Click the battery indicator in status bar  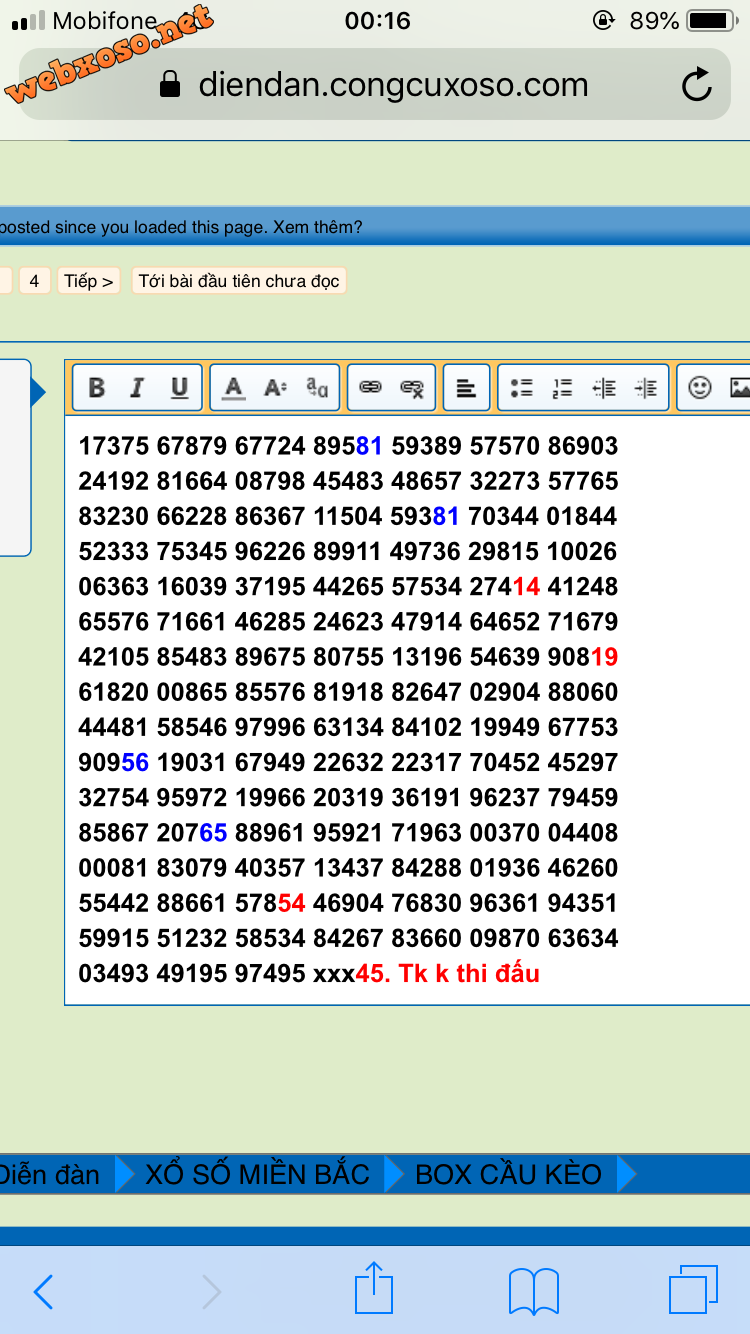click(x=713, y=20)
